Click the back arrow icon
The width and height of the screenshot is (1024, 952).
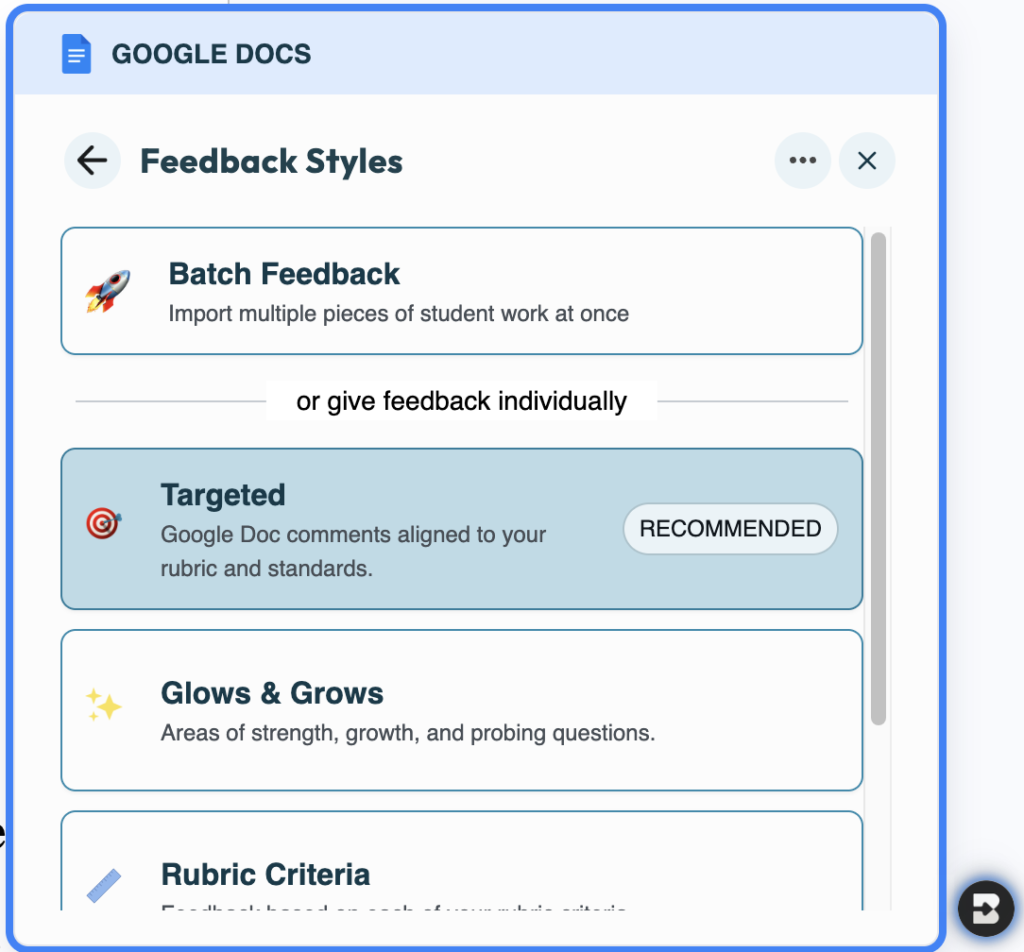(91, 160)
